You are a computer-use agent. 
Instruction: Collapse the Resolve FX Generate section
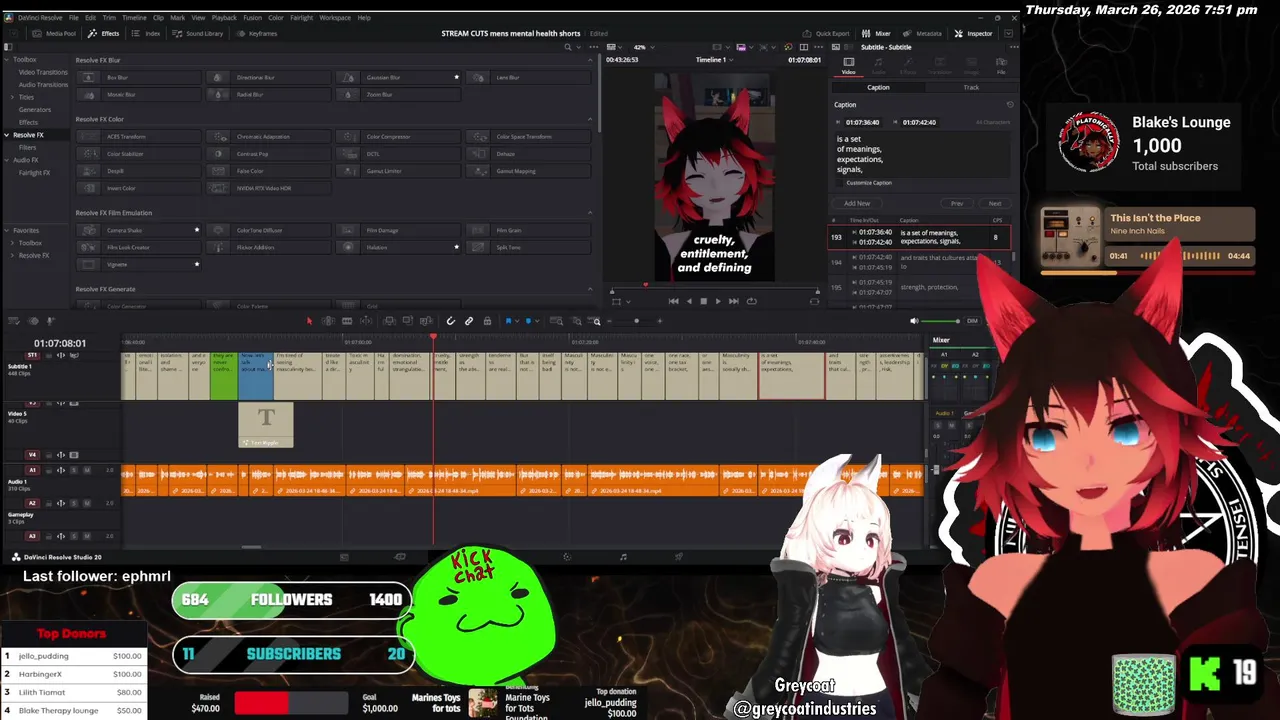click(589, 289)
